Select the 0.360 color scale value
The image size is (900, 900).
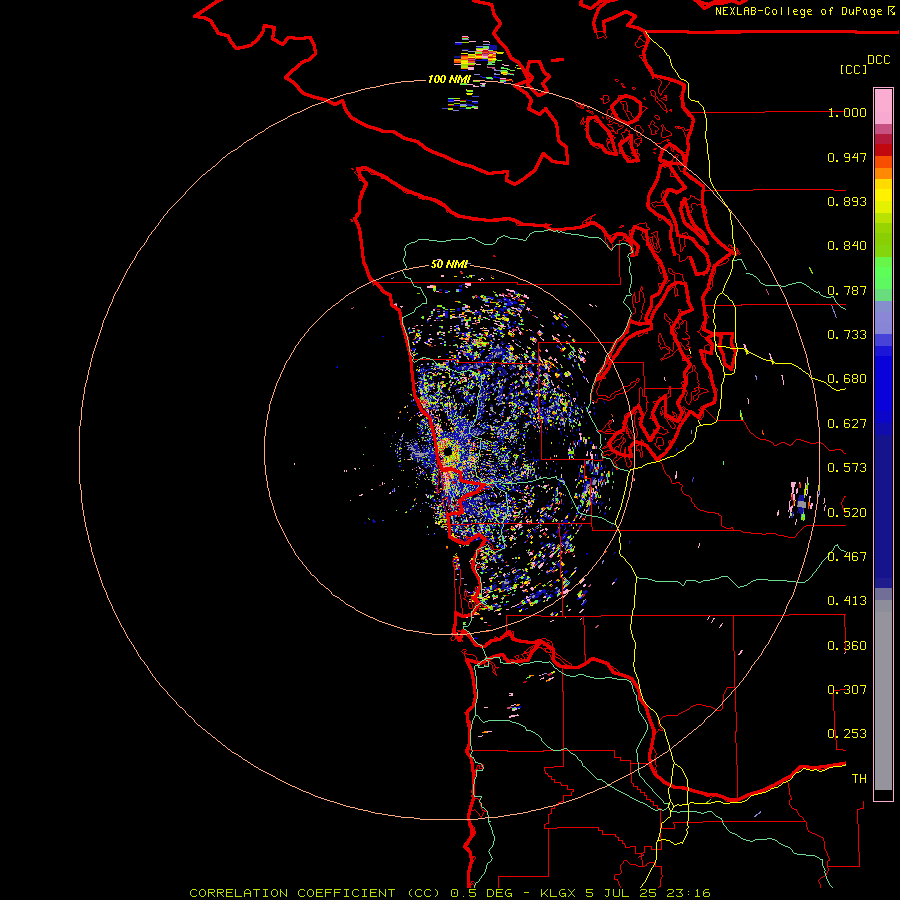tap(847, 646)
